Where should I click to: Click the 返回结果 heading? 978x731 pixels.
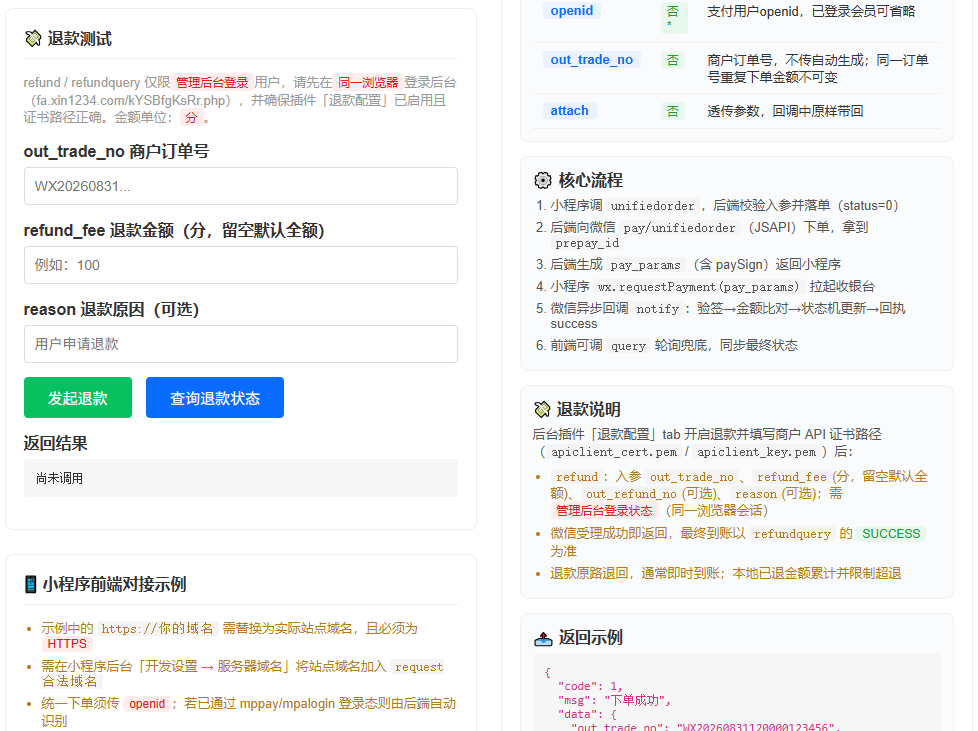pyautogui.click(x=56, y=443)
